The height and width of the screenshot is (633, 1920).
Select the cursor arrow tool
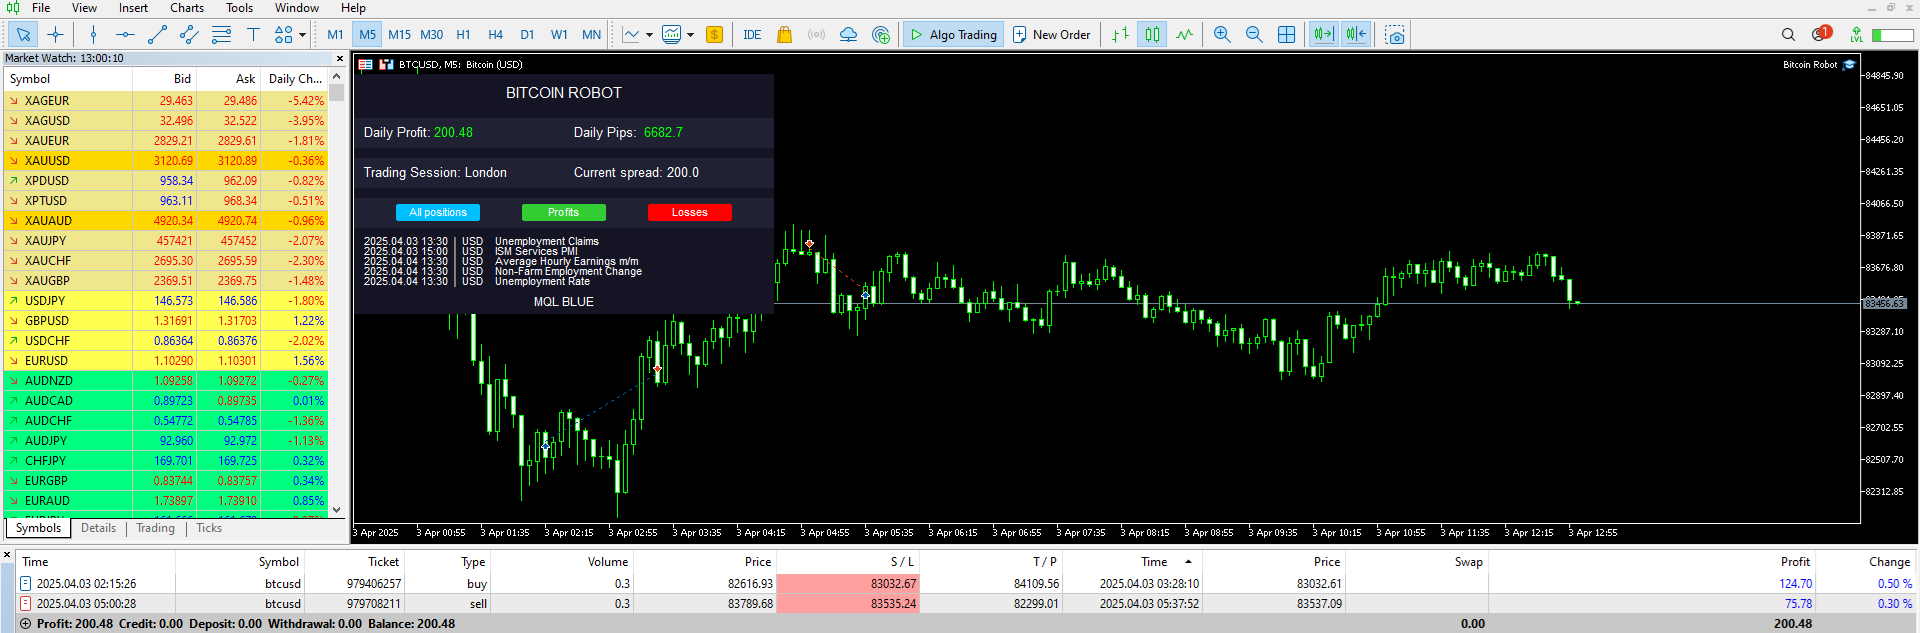(23, 35)
